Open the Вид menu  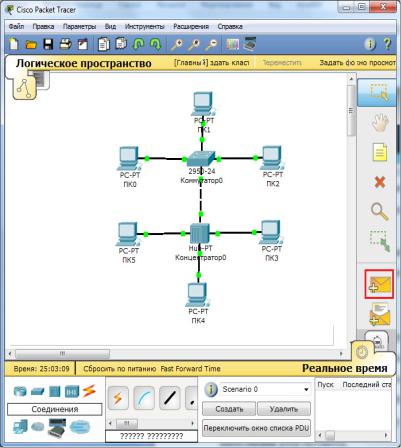[x=110, y=26]
